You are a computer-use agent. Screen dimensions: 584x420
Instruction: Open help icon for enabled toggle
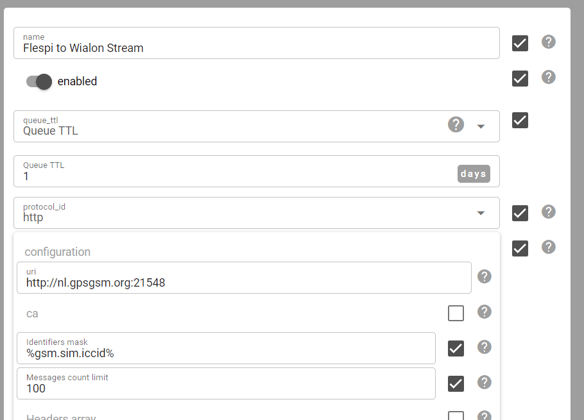548,77
